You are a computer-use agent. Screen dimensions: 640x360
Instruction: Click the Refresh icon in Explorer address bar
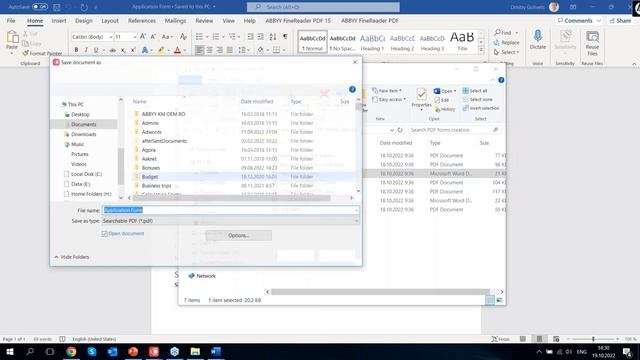[x=400, y=130]
